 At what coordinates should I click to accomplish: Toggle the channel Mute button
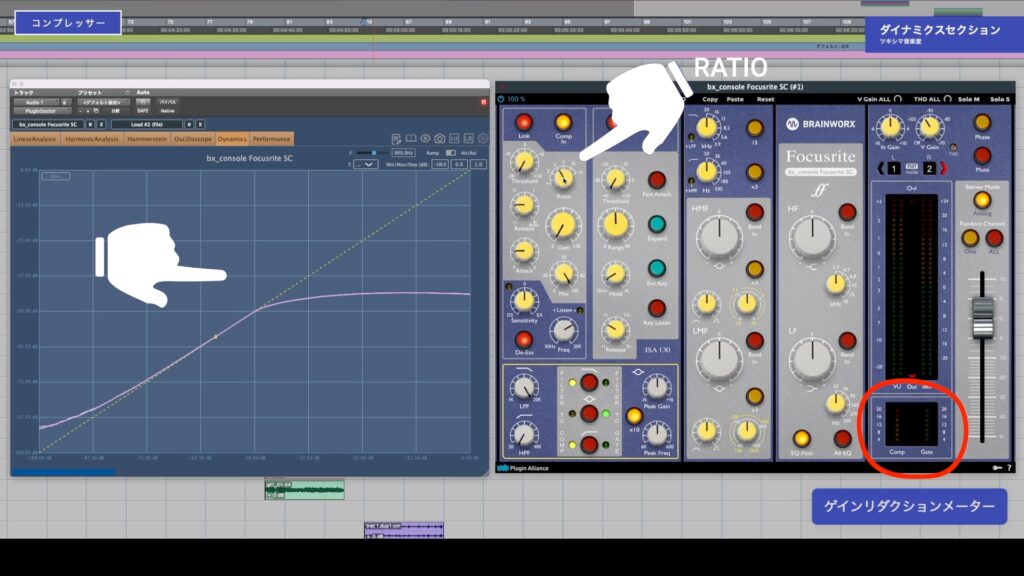pos(982,155)
